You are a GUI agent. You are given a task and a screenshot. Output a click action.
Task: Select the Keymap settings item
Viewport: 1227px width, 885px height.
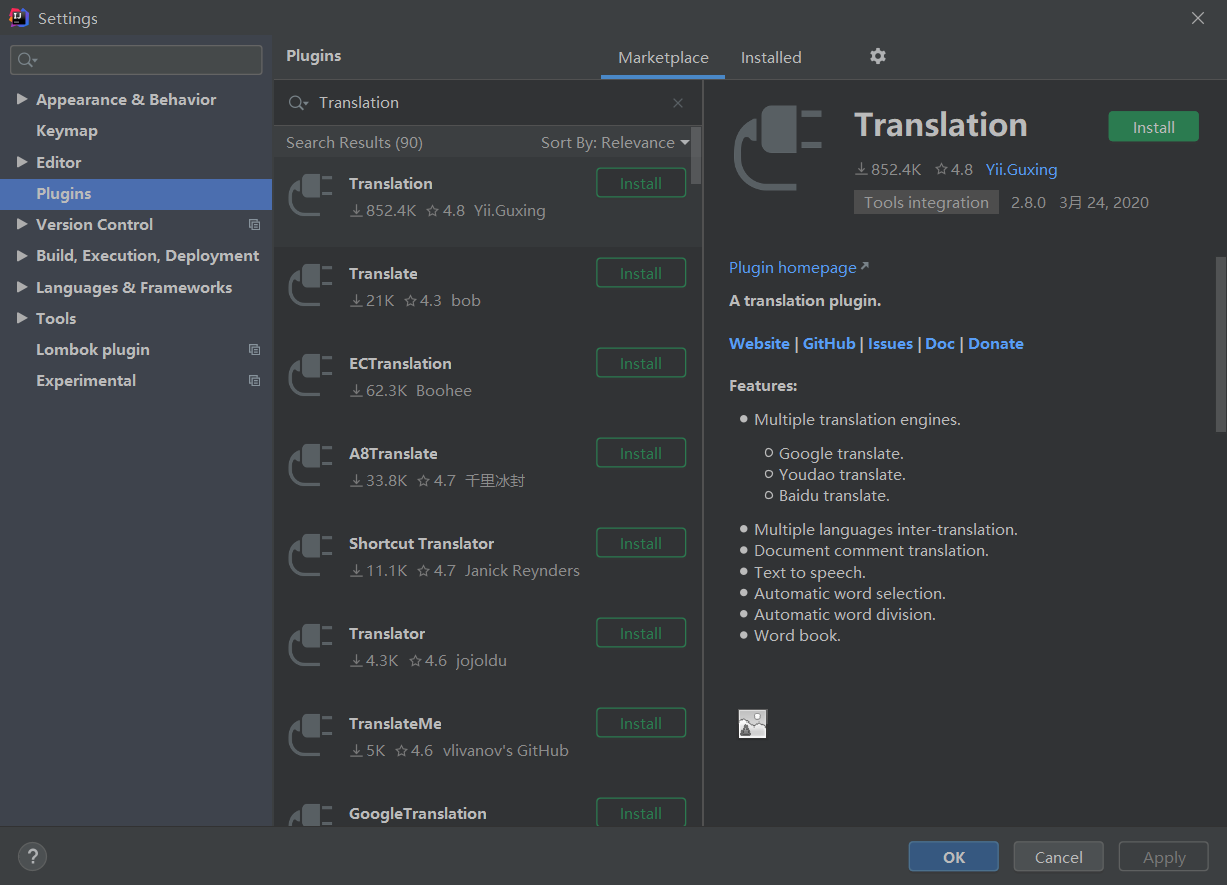(x=67, y=131)
